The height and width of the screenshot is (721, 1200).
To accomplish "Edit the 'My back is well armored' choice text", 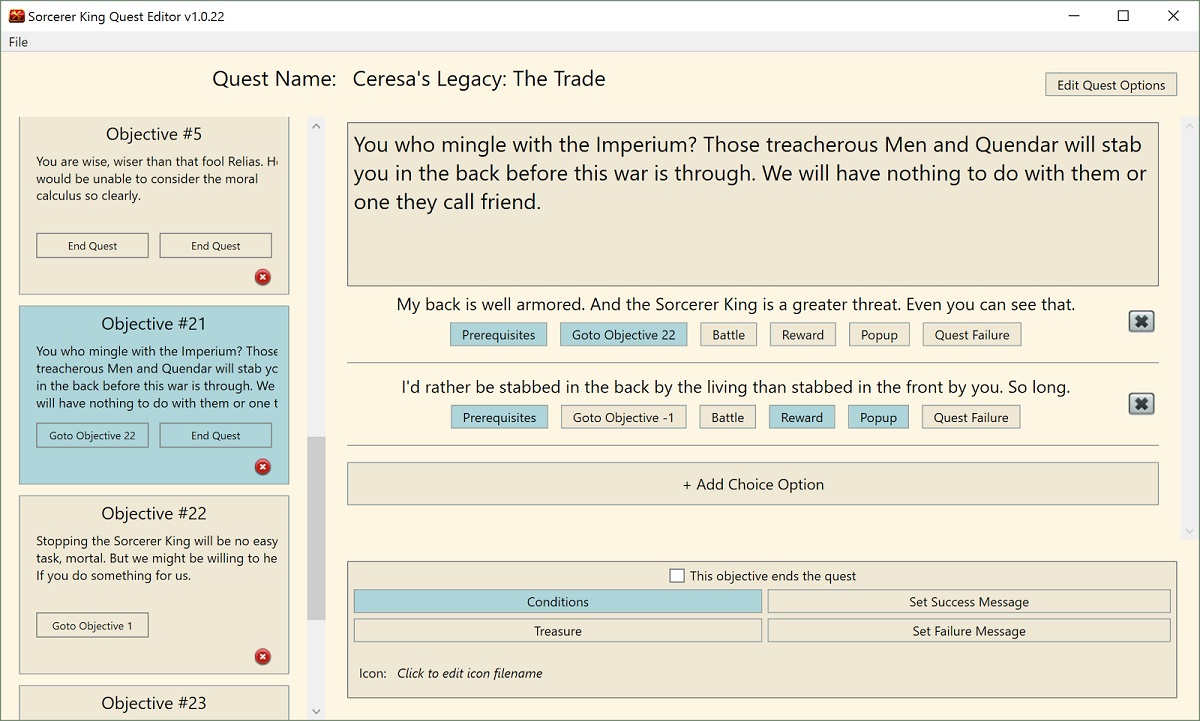I will [x=736, y=305].
